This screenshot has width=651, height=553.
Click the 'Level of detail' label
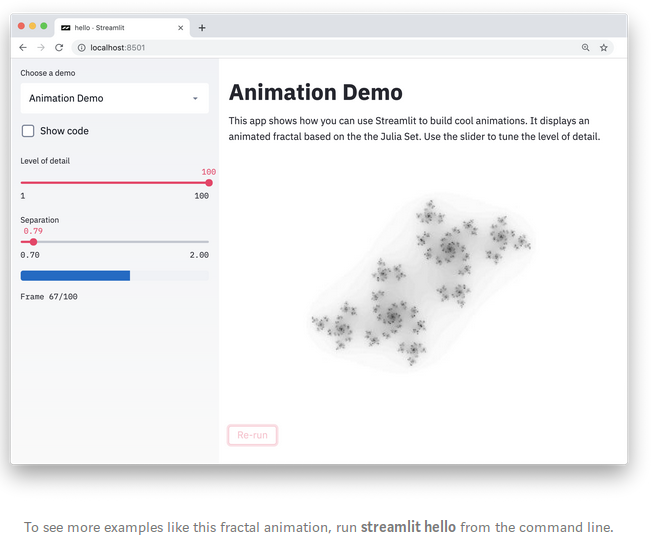[x=45, y=161]
